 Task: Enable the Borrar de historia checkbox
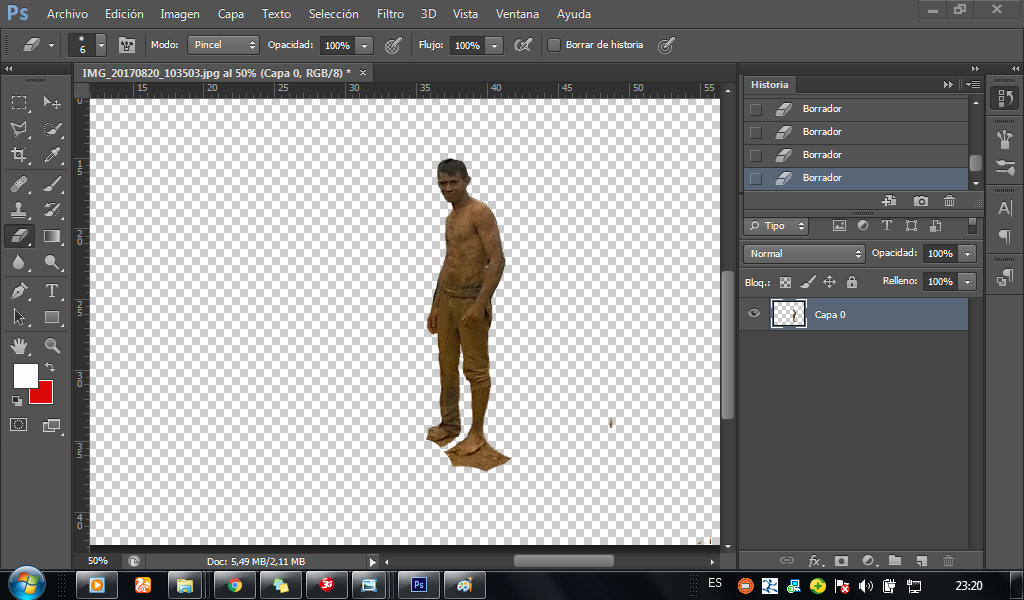(554, 45)
